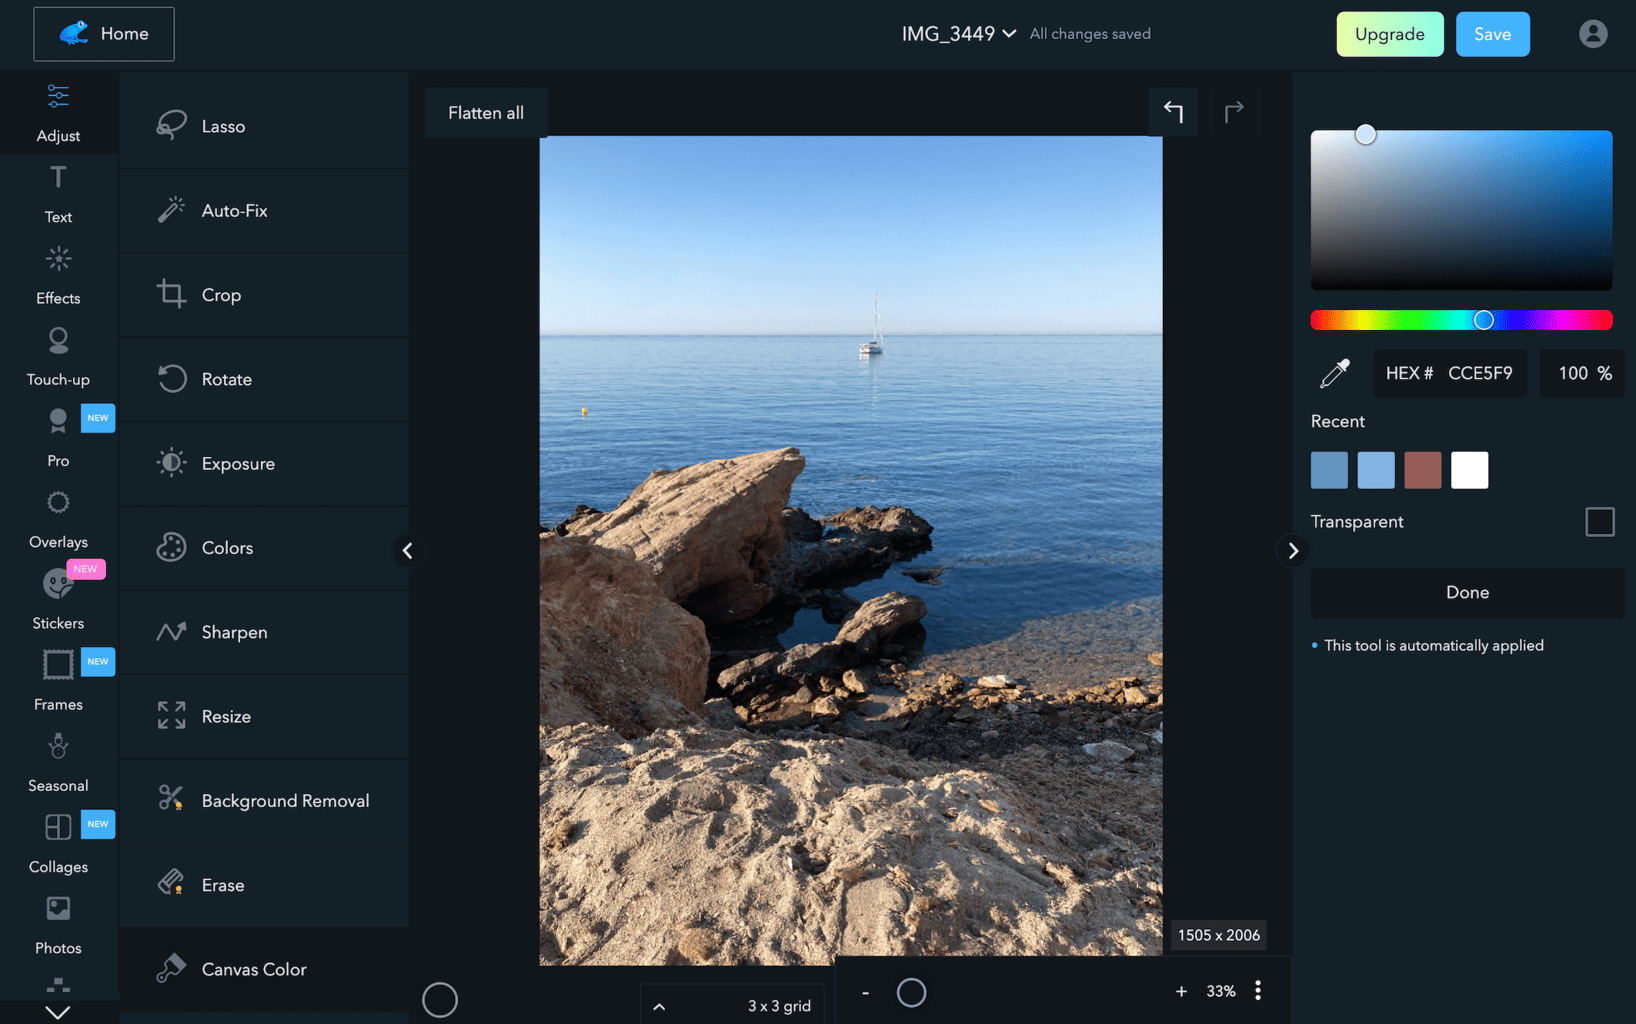
Task: Undo the last change
Action: (x=1173, y=111)
